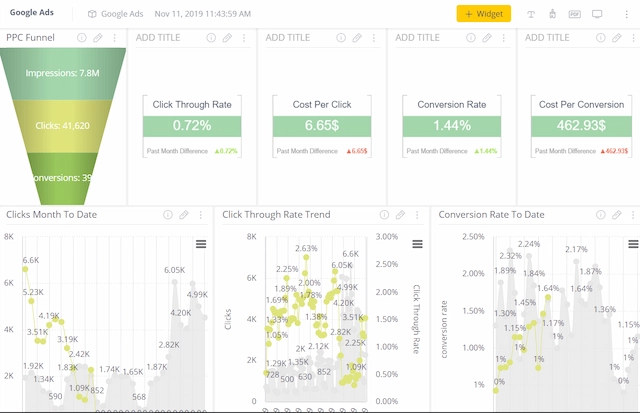The image size is (640, 413).
Task: Open presentation display mode icon in top toolbar
Action: (x=597, y=14)
